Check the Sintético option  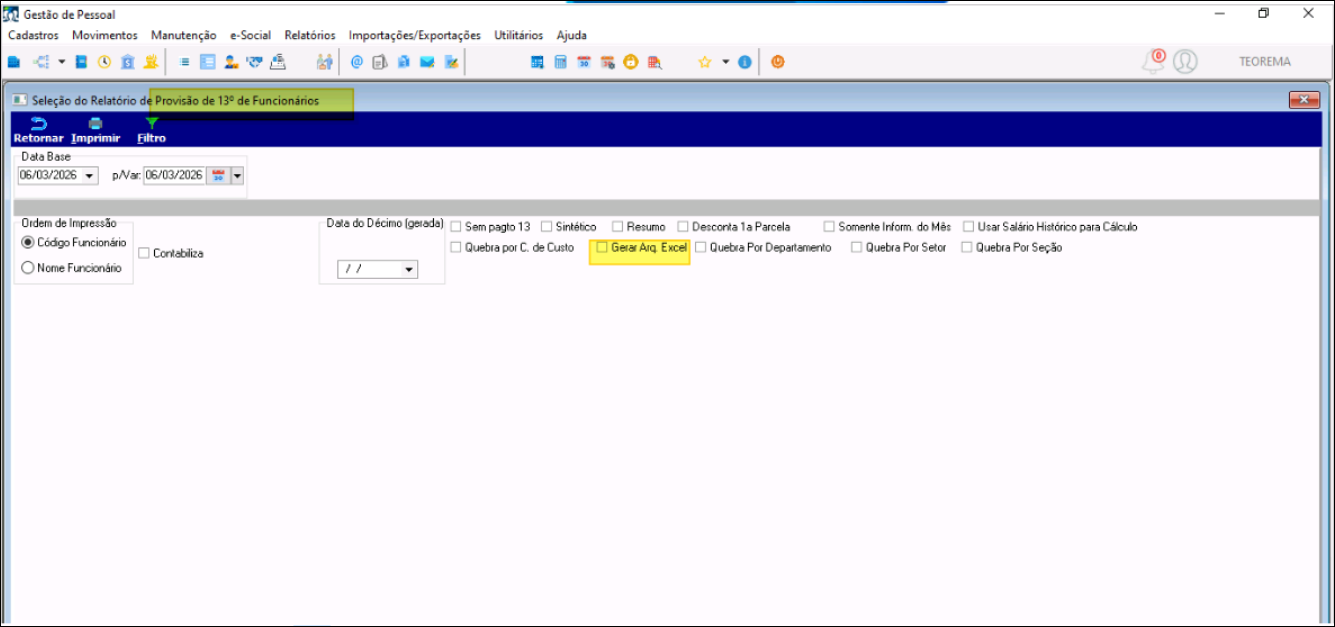(x=546, y=227)
